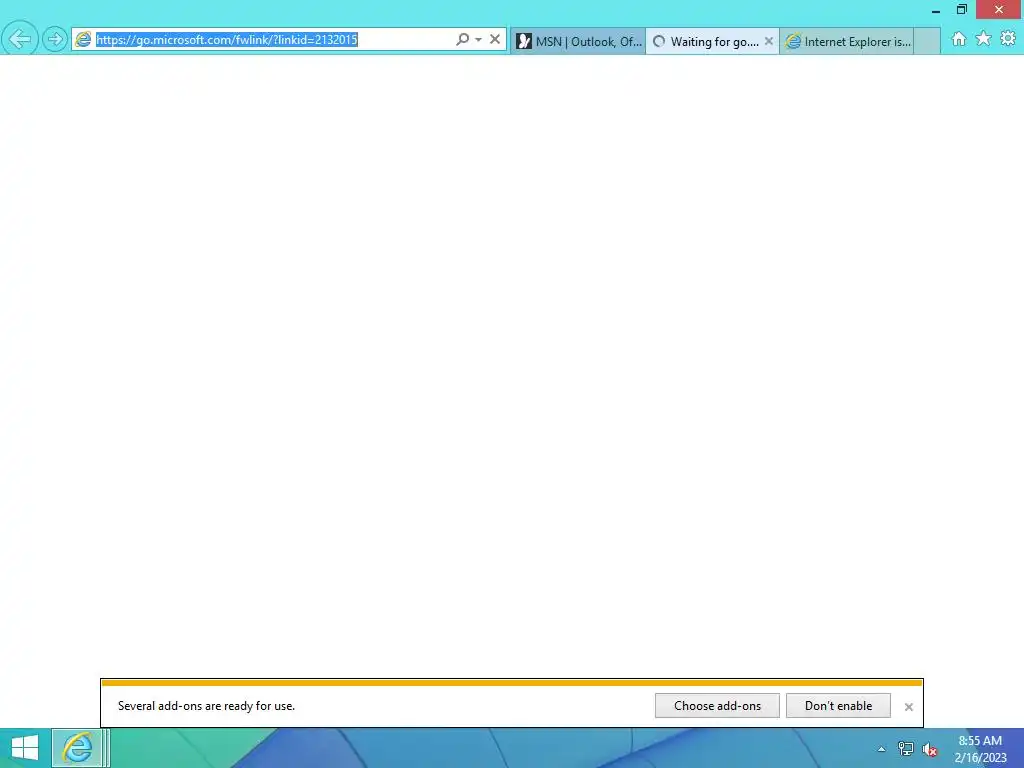Go to the Home page icon

[959, 39]
